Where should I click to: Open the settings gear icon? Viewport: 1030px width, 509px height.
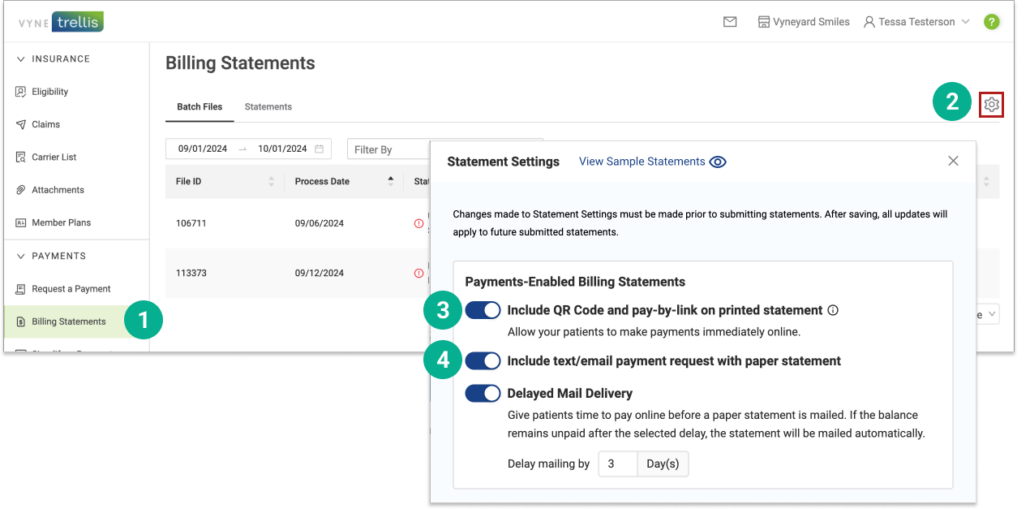pos(990,104)
